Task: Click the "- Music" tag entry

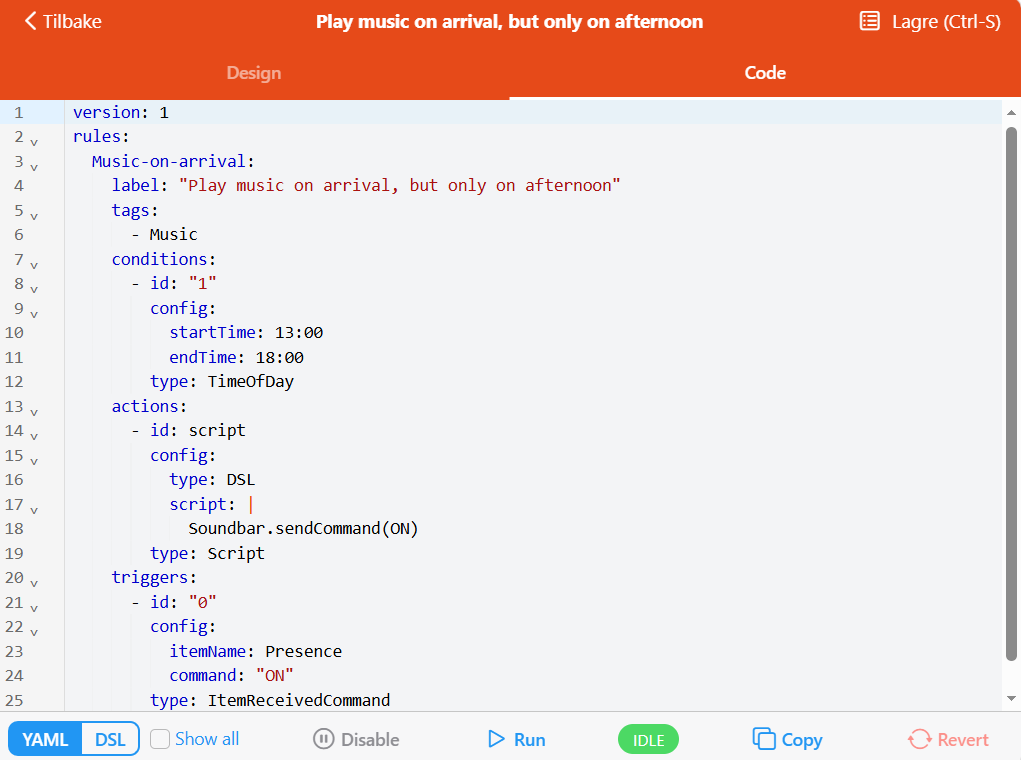Action: point(164,234)
